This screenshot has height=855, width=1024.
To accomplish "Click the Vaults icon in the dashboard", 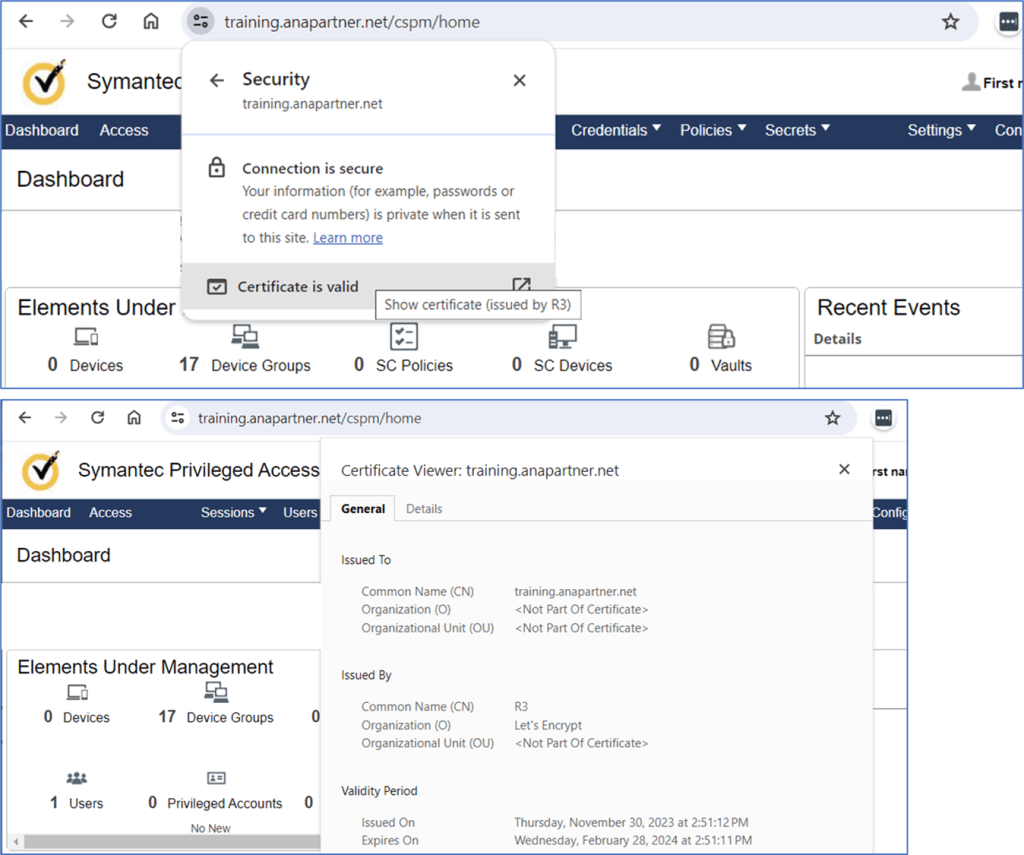I will 720,336.
